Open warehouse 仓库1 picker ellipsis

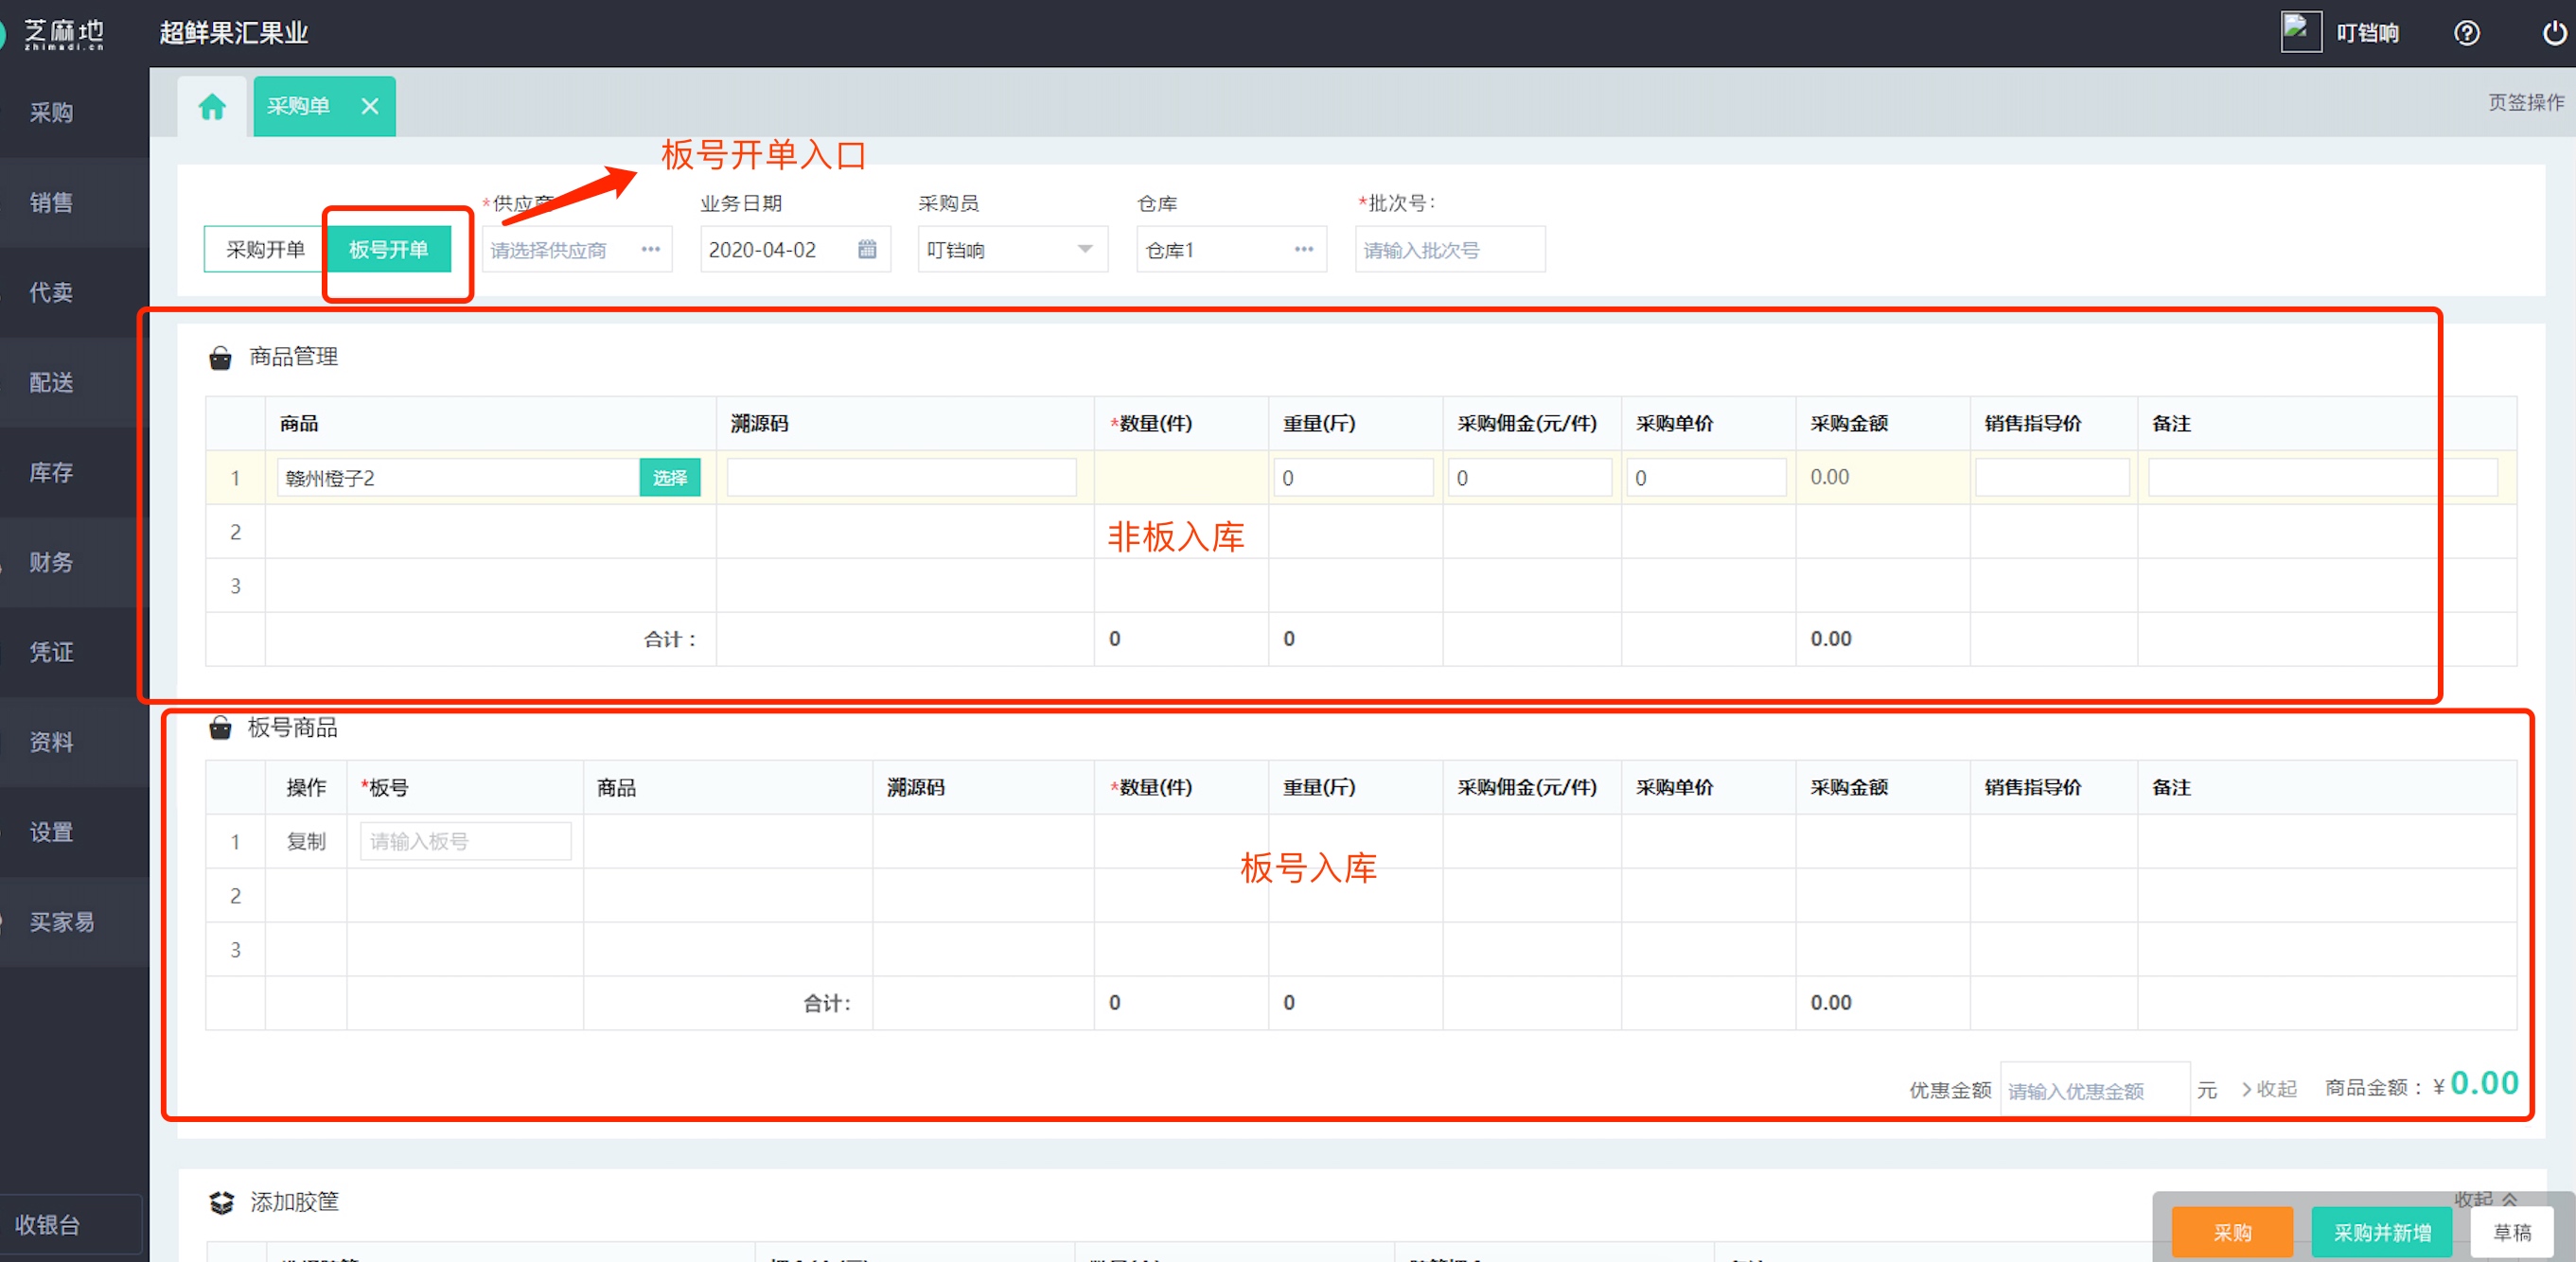[1304, 249]
